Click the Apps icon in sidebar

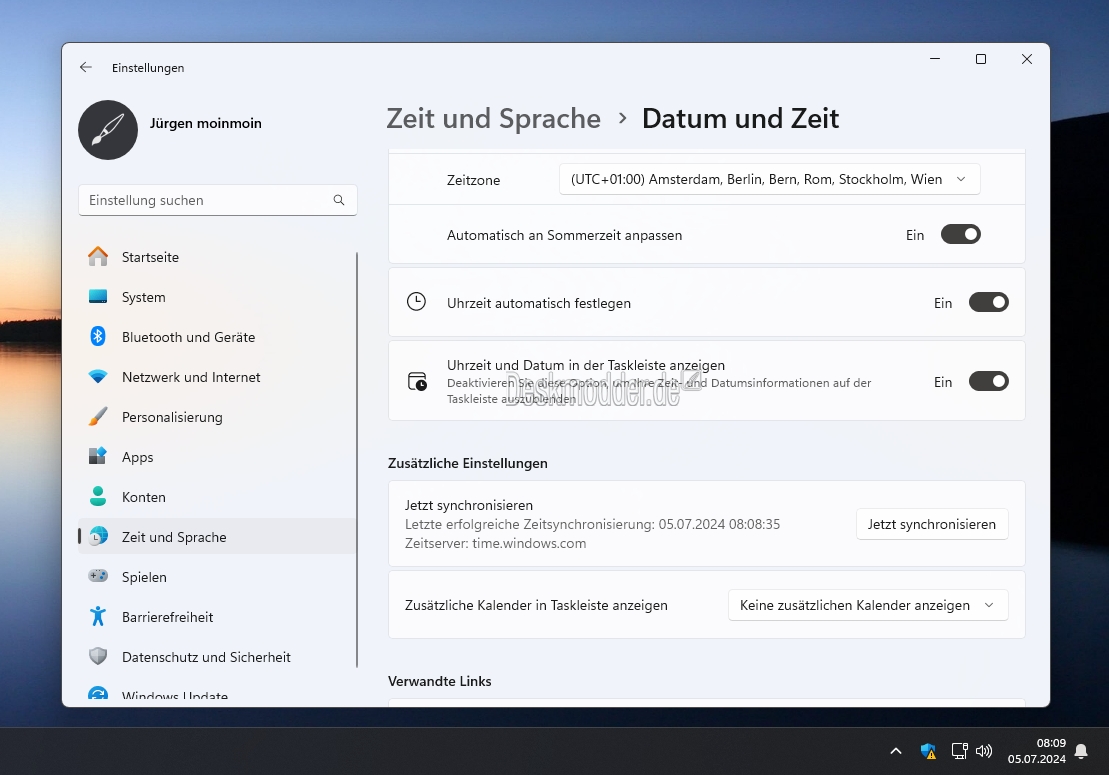pos(98,456)
